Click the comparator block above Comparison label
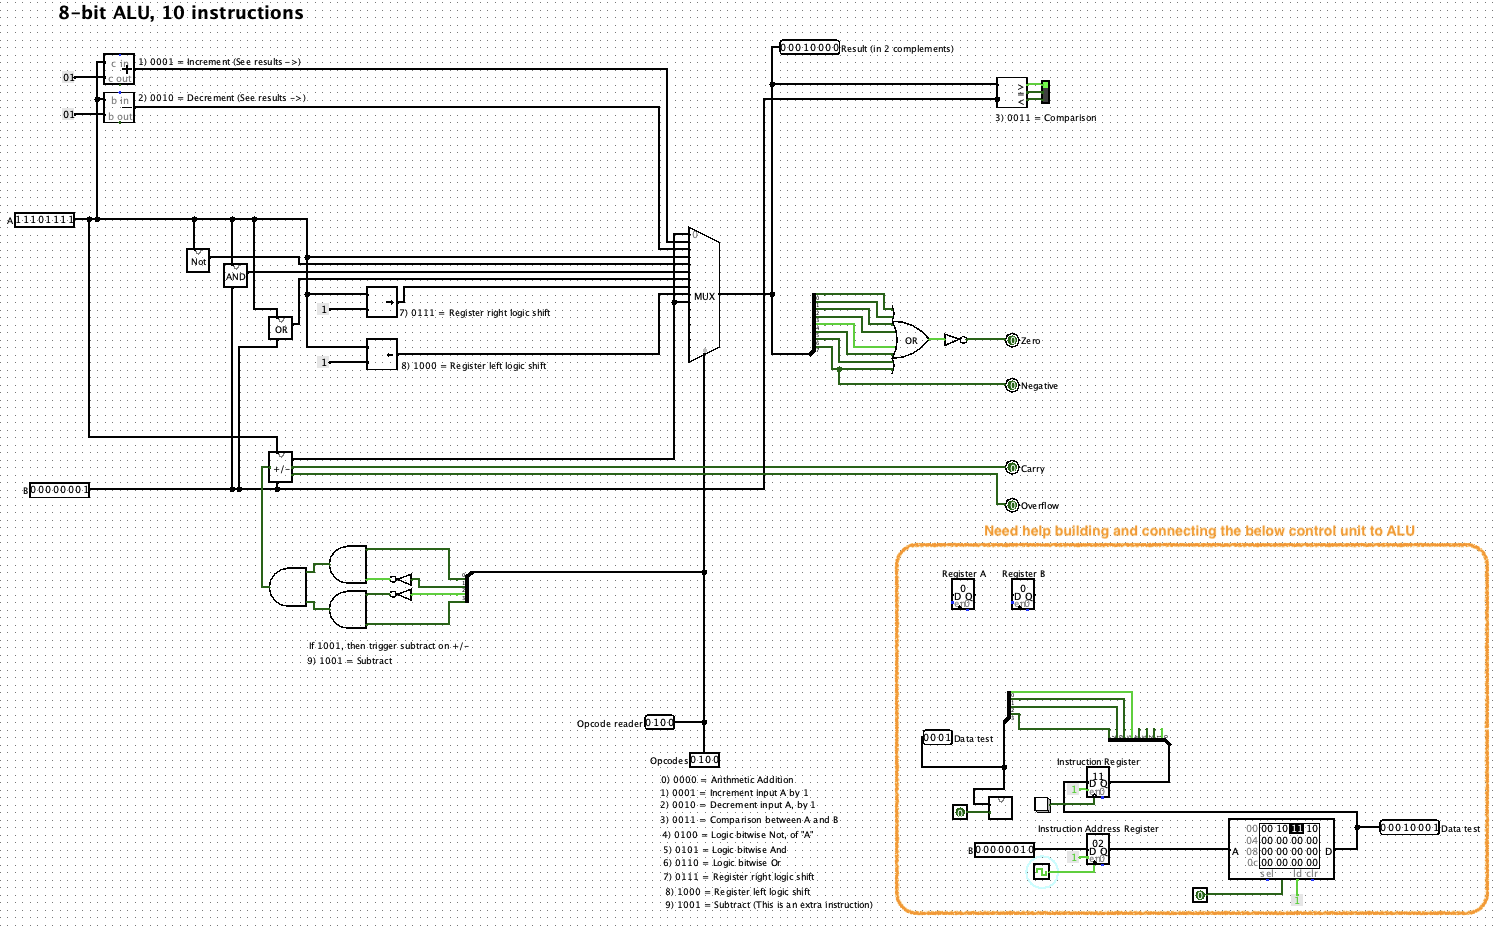 [x=1012, y=92]
